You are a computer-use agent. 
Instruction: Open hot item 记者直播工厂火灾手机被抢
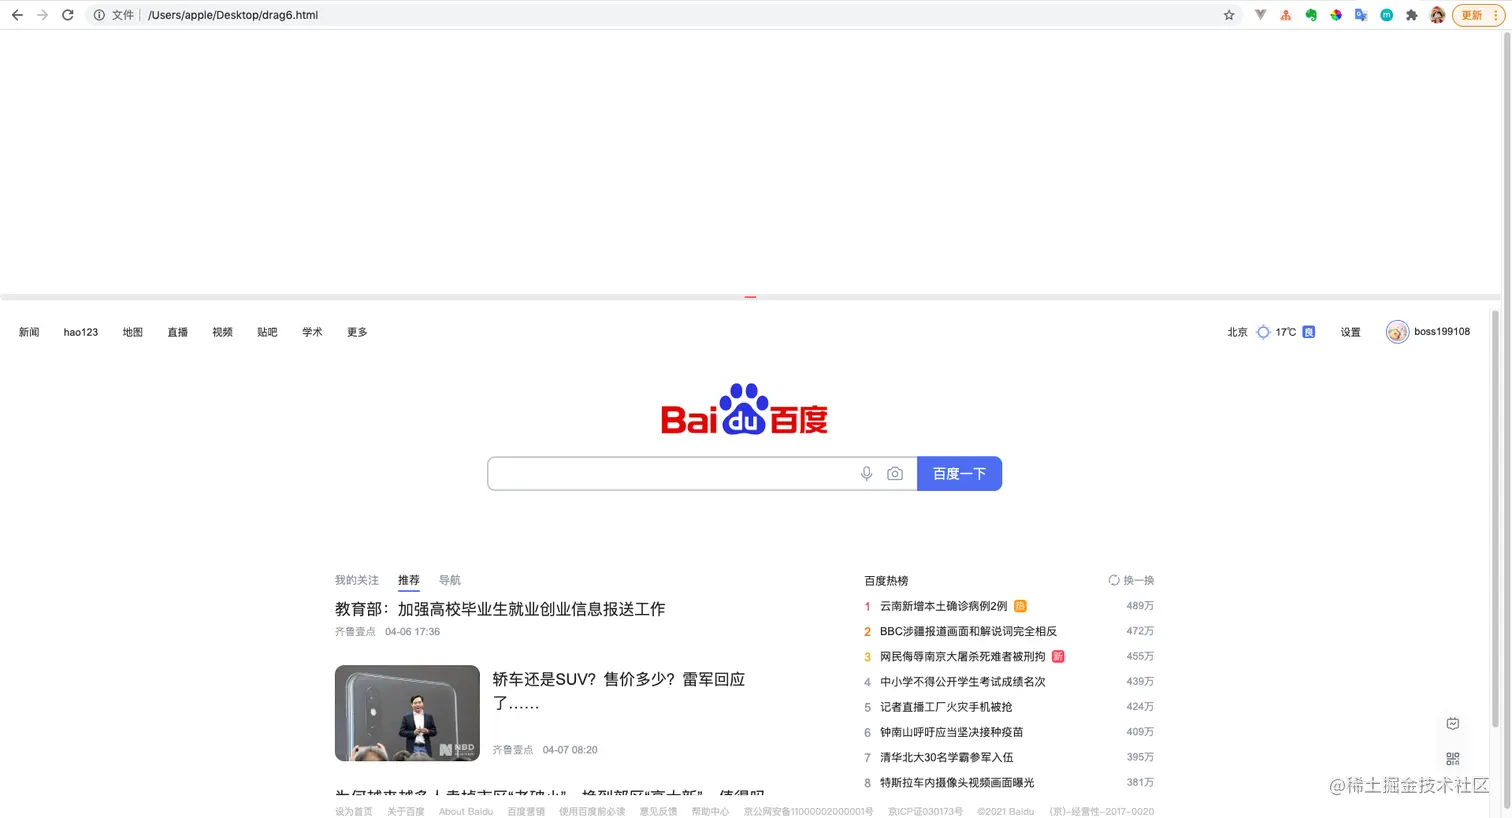tap(946, 707)
